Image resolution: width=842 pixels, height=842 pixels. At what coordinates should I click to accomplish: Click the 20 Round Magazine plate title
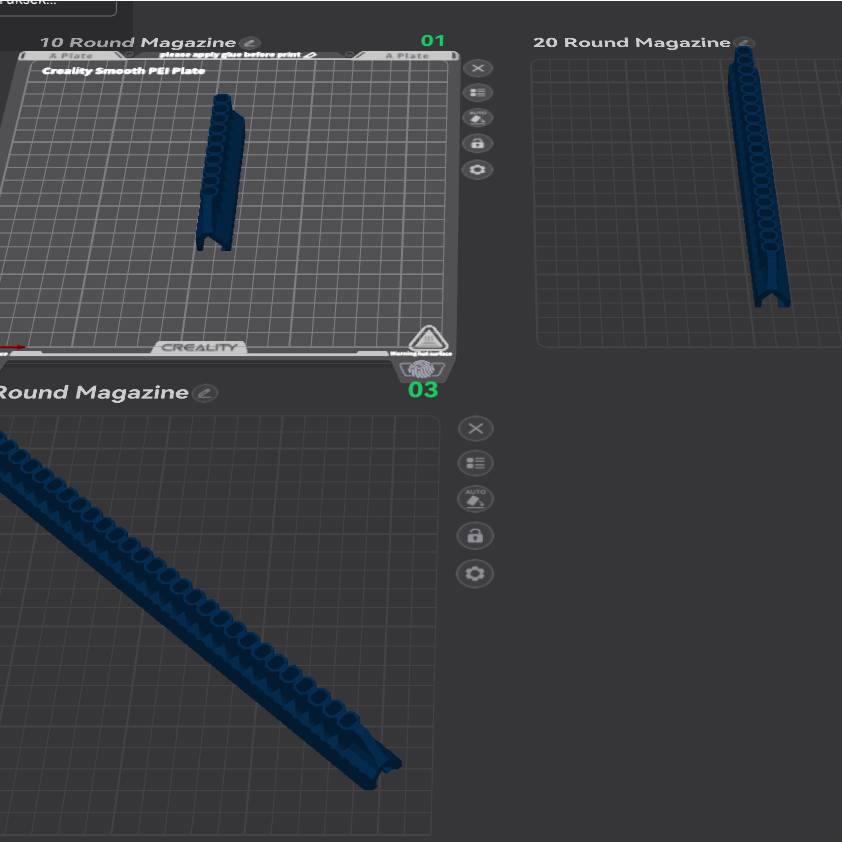click(632, 43)
